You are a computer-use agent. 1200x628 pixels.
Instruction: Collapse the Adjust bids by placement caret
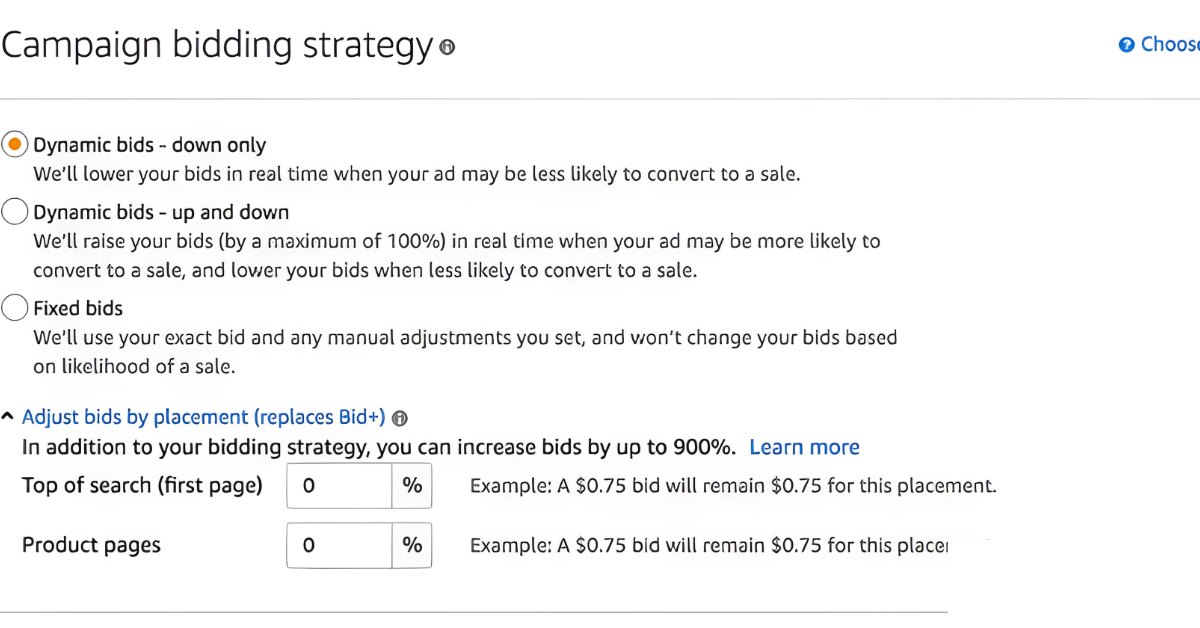(8, 417)
